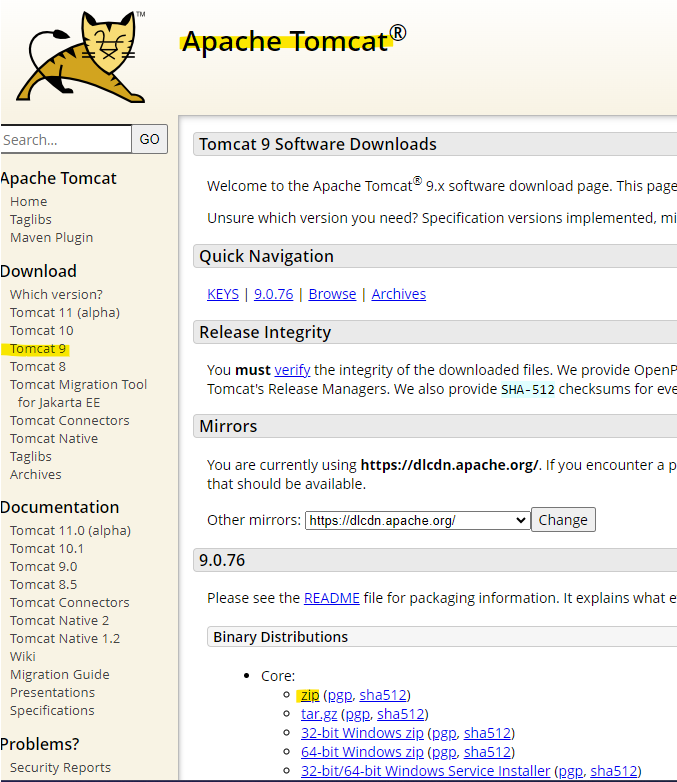Open the Migration Guide link
The width and height of the screenshot is (677, 782).
(59, 674)
